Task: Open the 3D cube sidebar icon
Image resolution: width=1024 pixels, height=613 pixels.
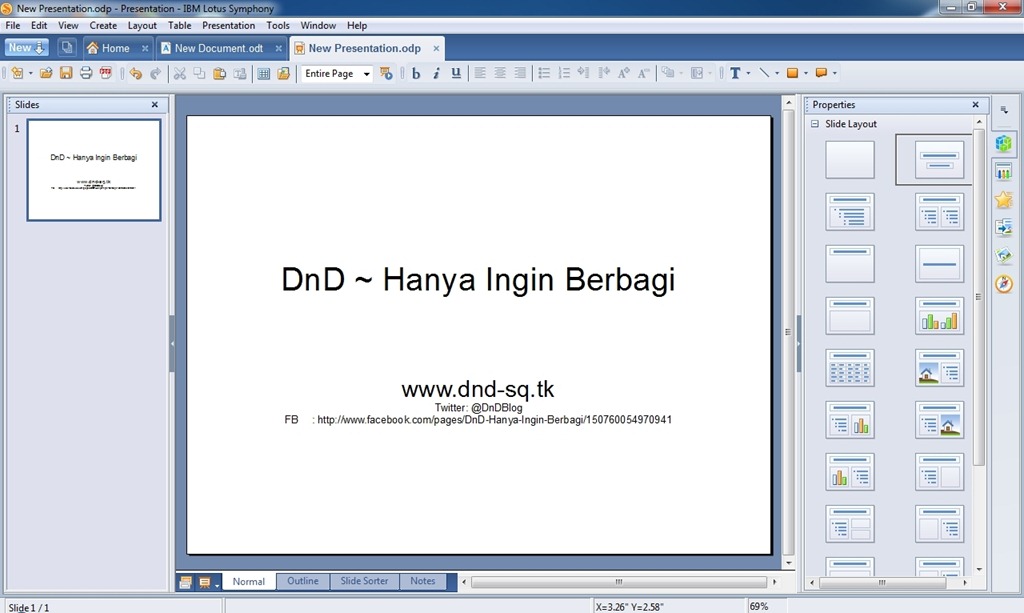Action: pyautogui.click(x=1004, y=143)
